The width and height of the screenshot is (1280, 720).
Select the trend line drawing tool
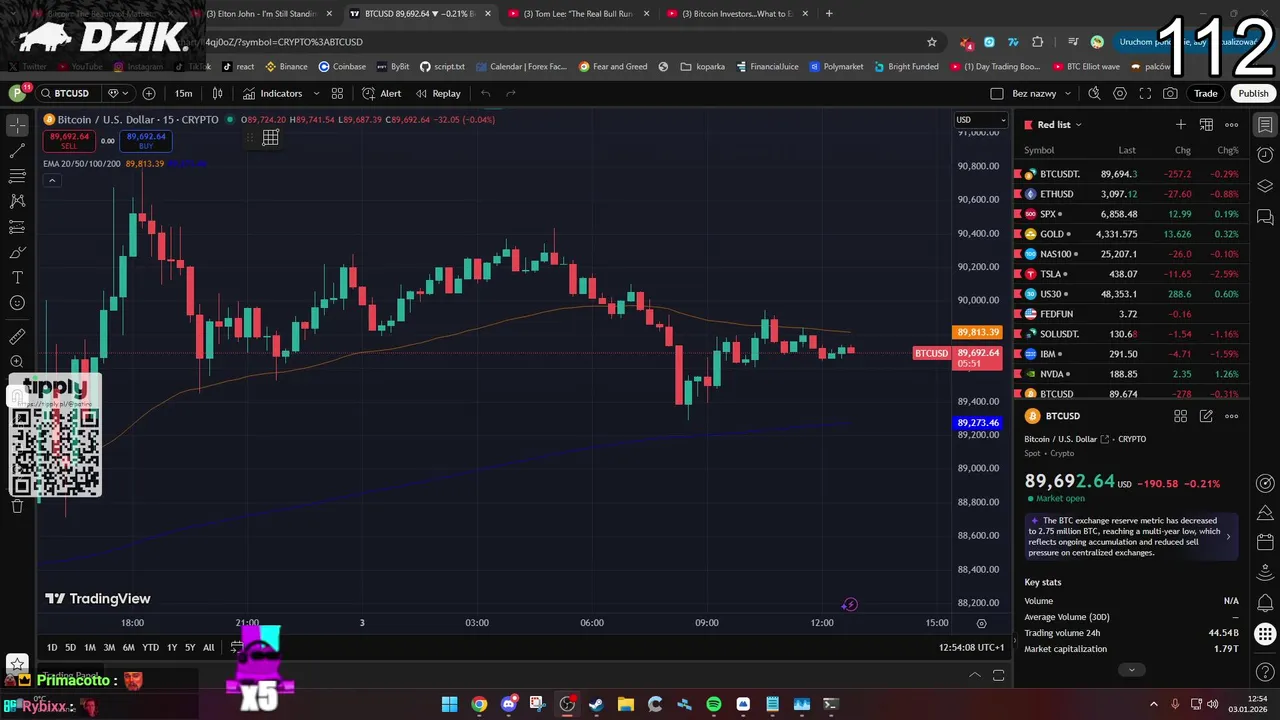18,151
